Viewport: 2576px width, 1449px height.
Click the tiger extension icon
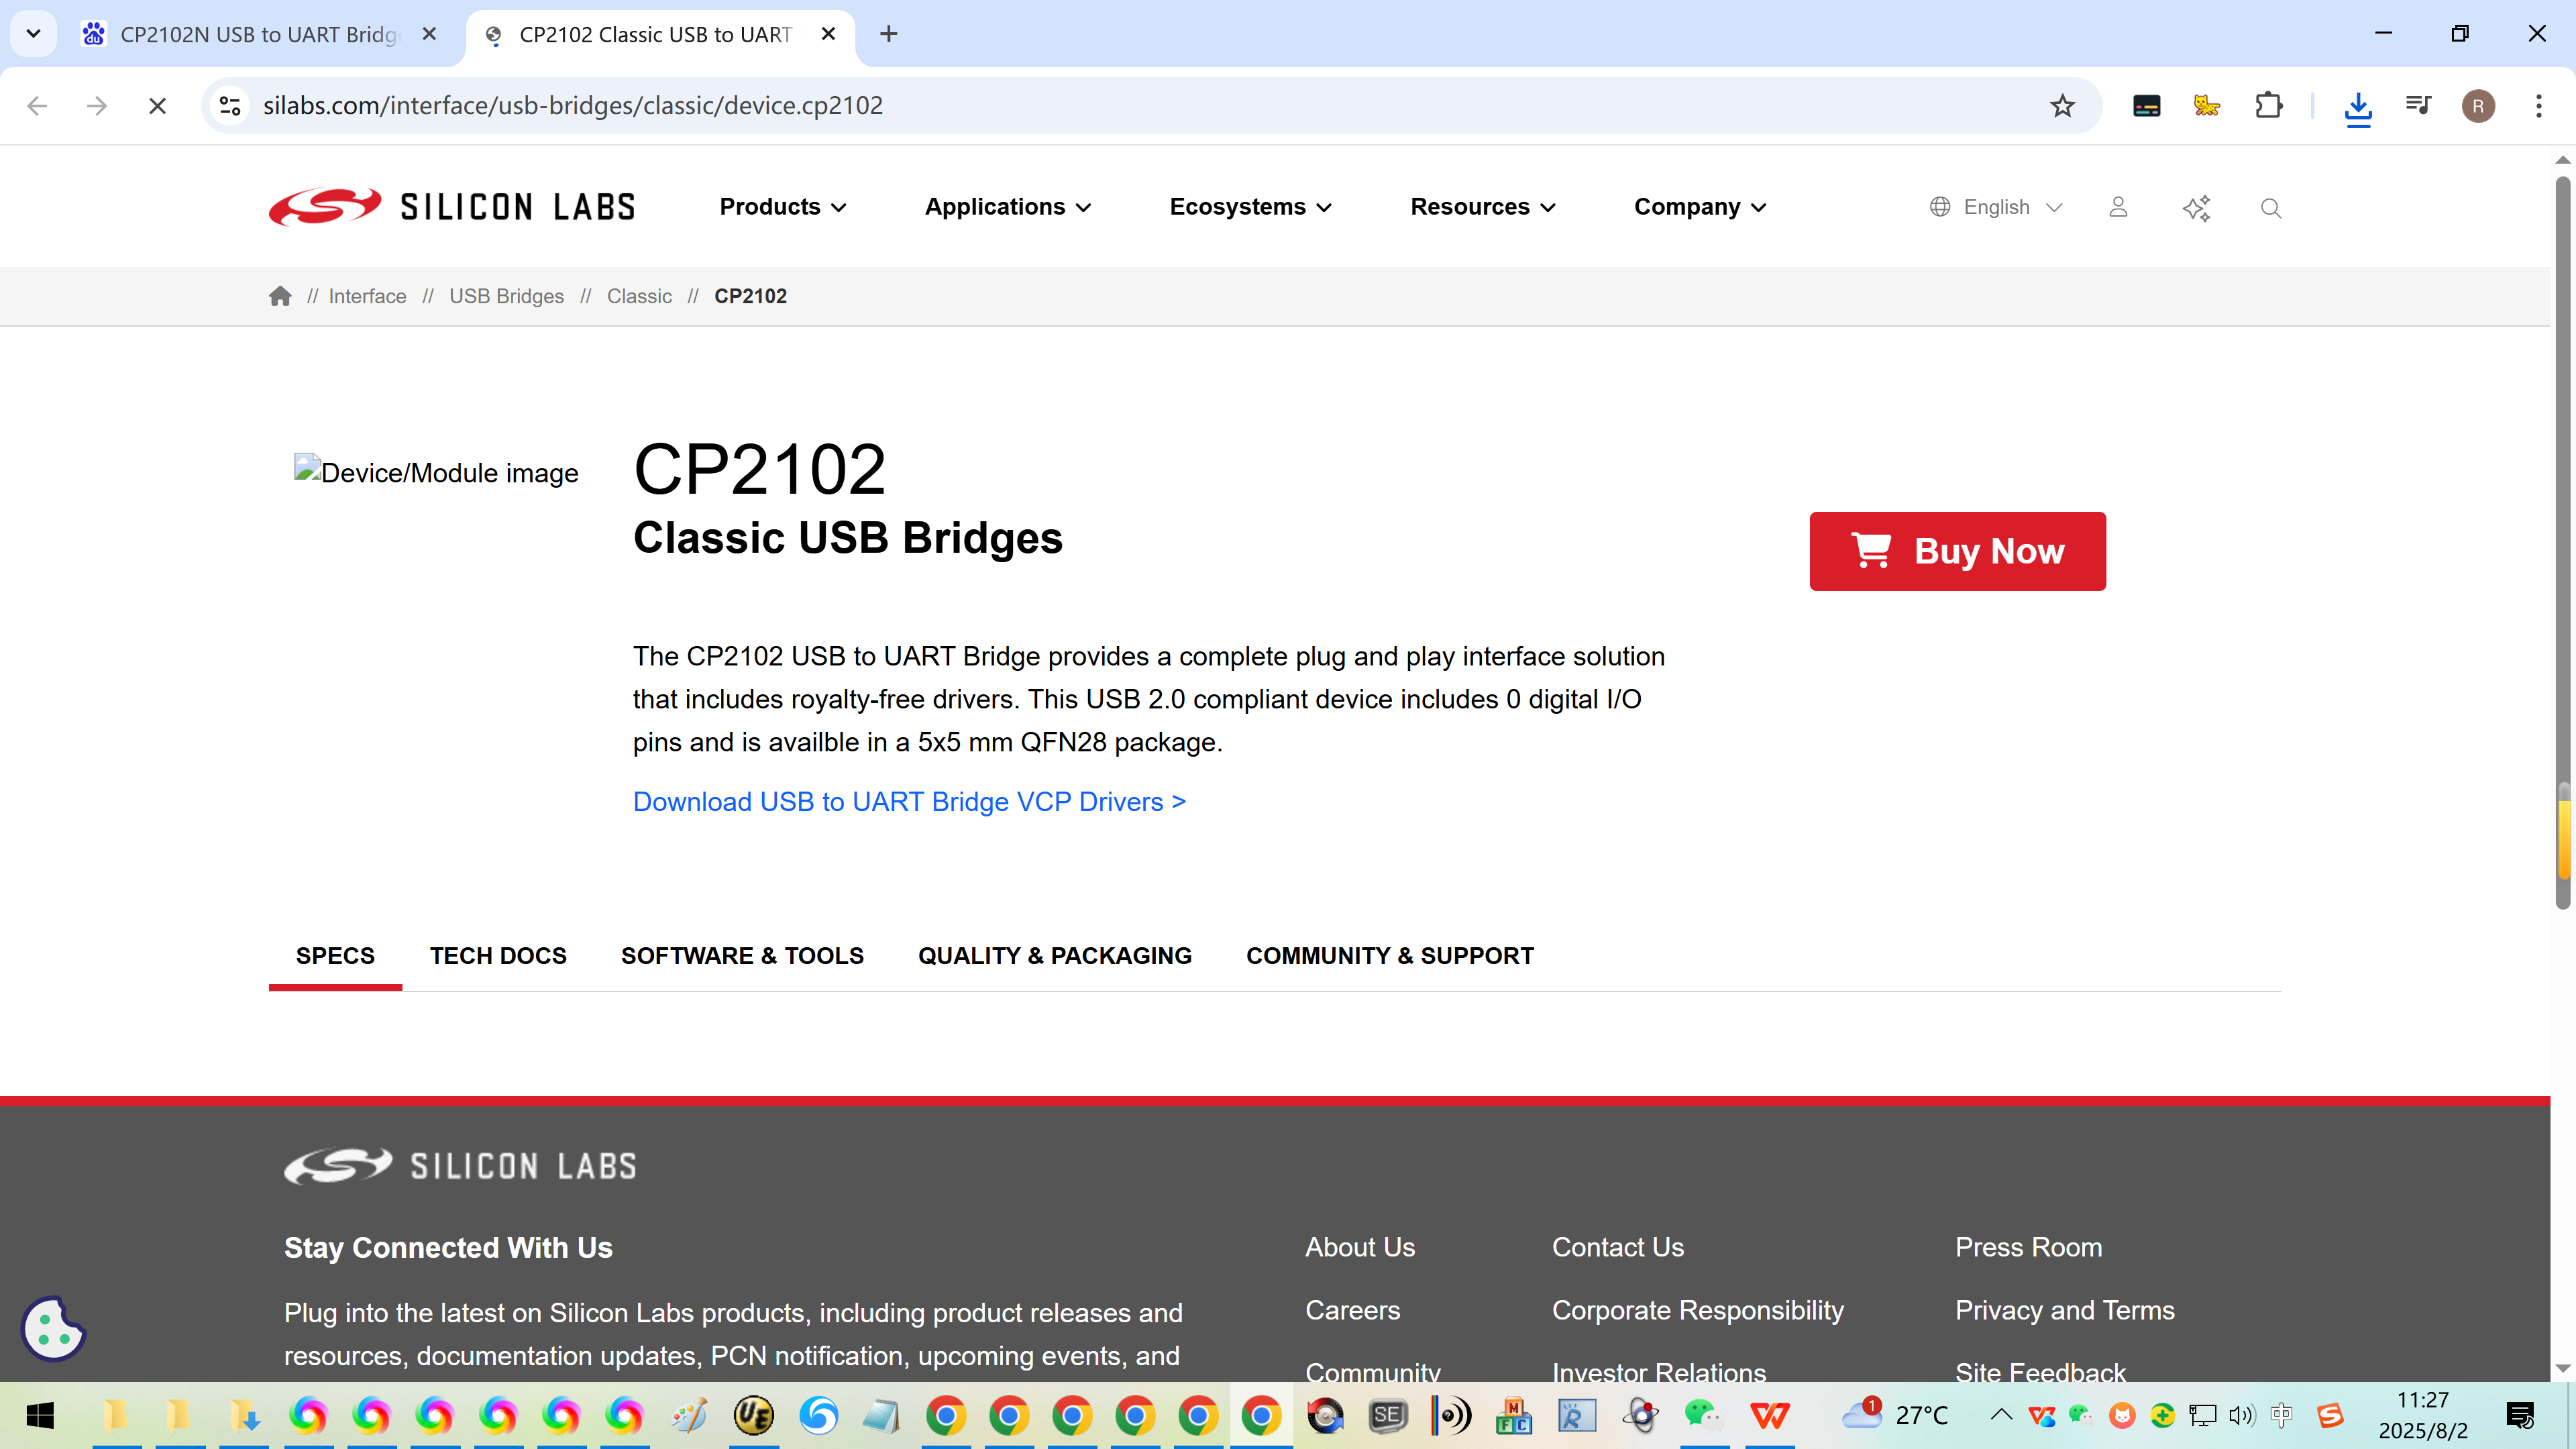click(x=2207, y=105)
